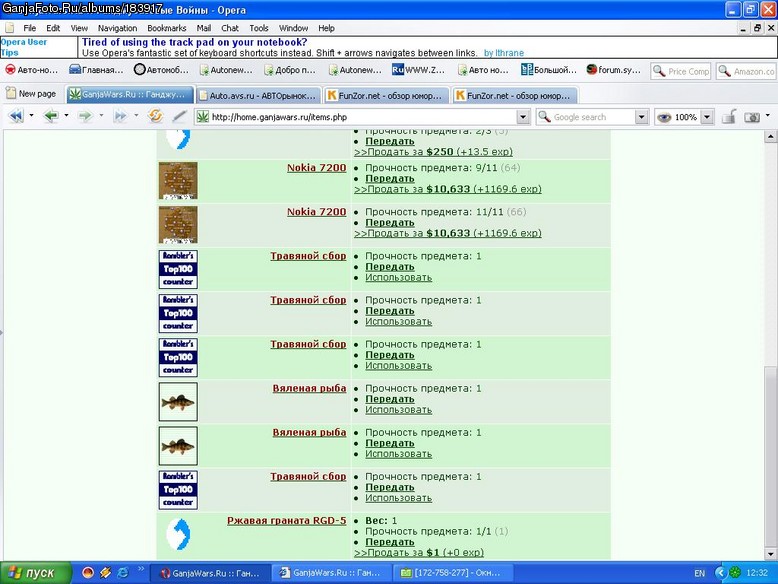Image resolution: width=778 pixels, height=584 pixels.
Task: Click the Ithrane author link in Opera tips
Action: [x=504, y=53]
